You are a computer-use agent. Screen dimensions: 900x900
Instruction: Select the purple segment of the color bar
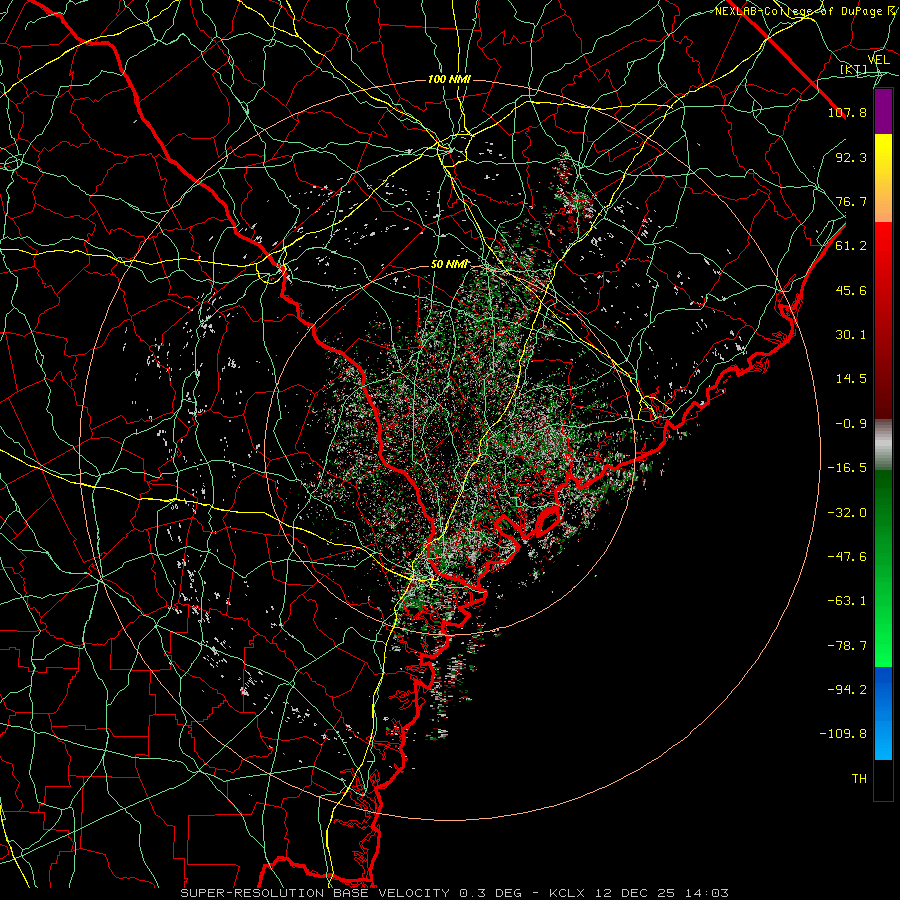pos(883,111)
